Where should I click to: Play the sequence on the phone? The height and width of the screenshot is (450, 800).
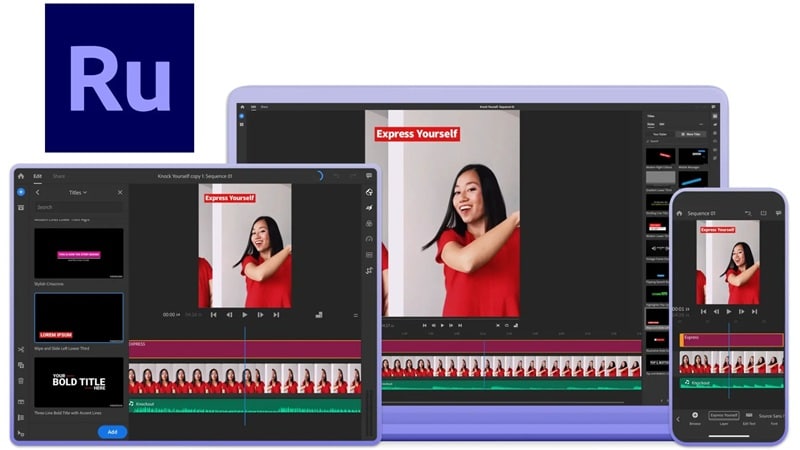click(x=729, y=311)
